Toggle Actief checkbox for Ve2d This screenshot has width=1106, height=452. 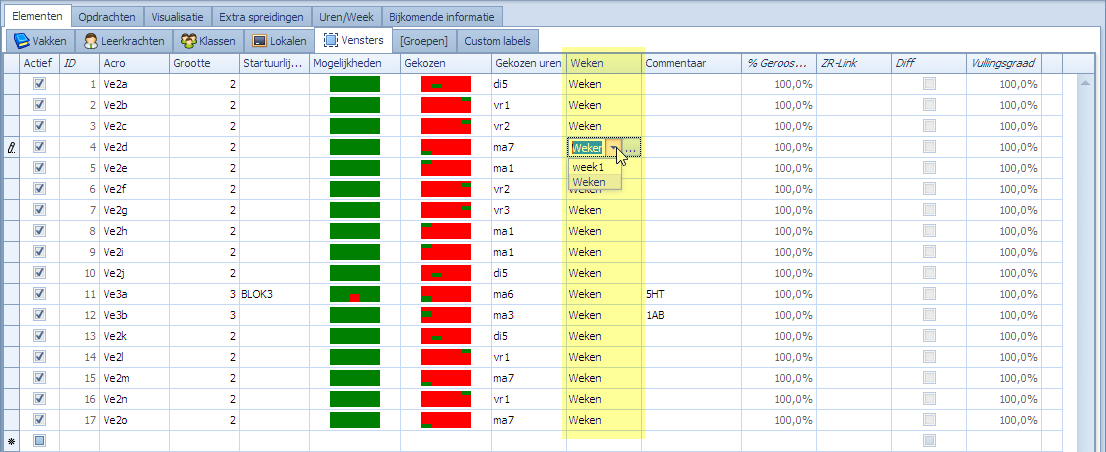40,147
